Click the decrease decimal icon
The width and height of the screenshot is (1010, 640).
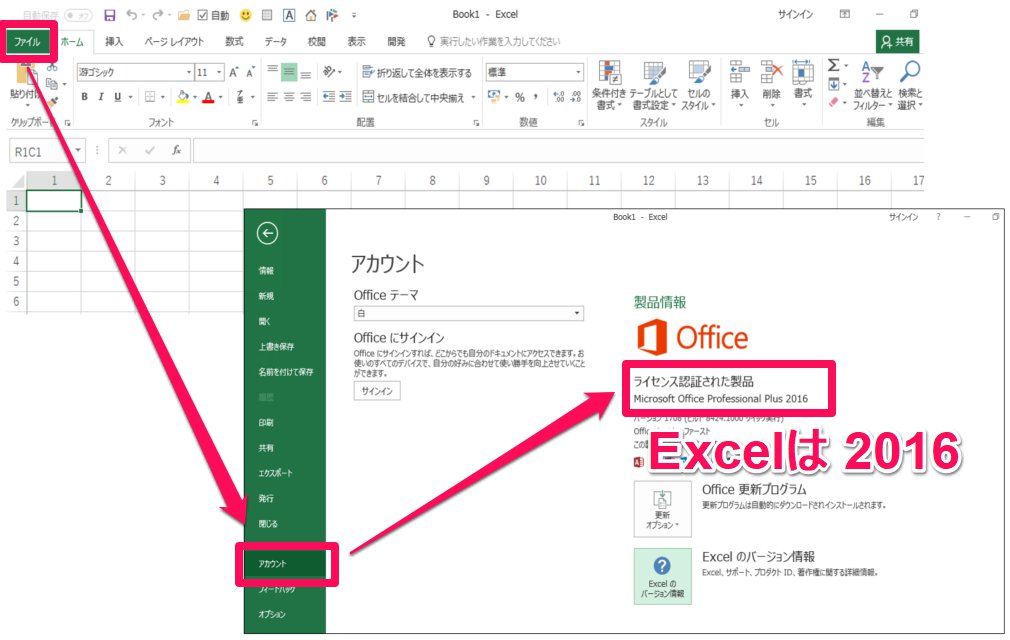click(575, 97)
